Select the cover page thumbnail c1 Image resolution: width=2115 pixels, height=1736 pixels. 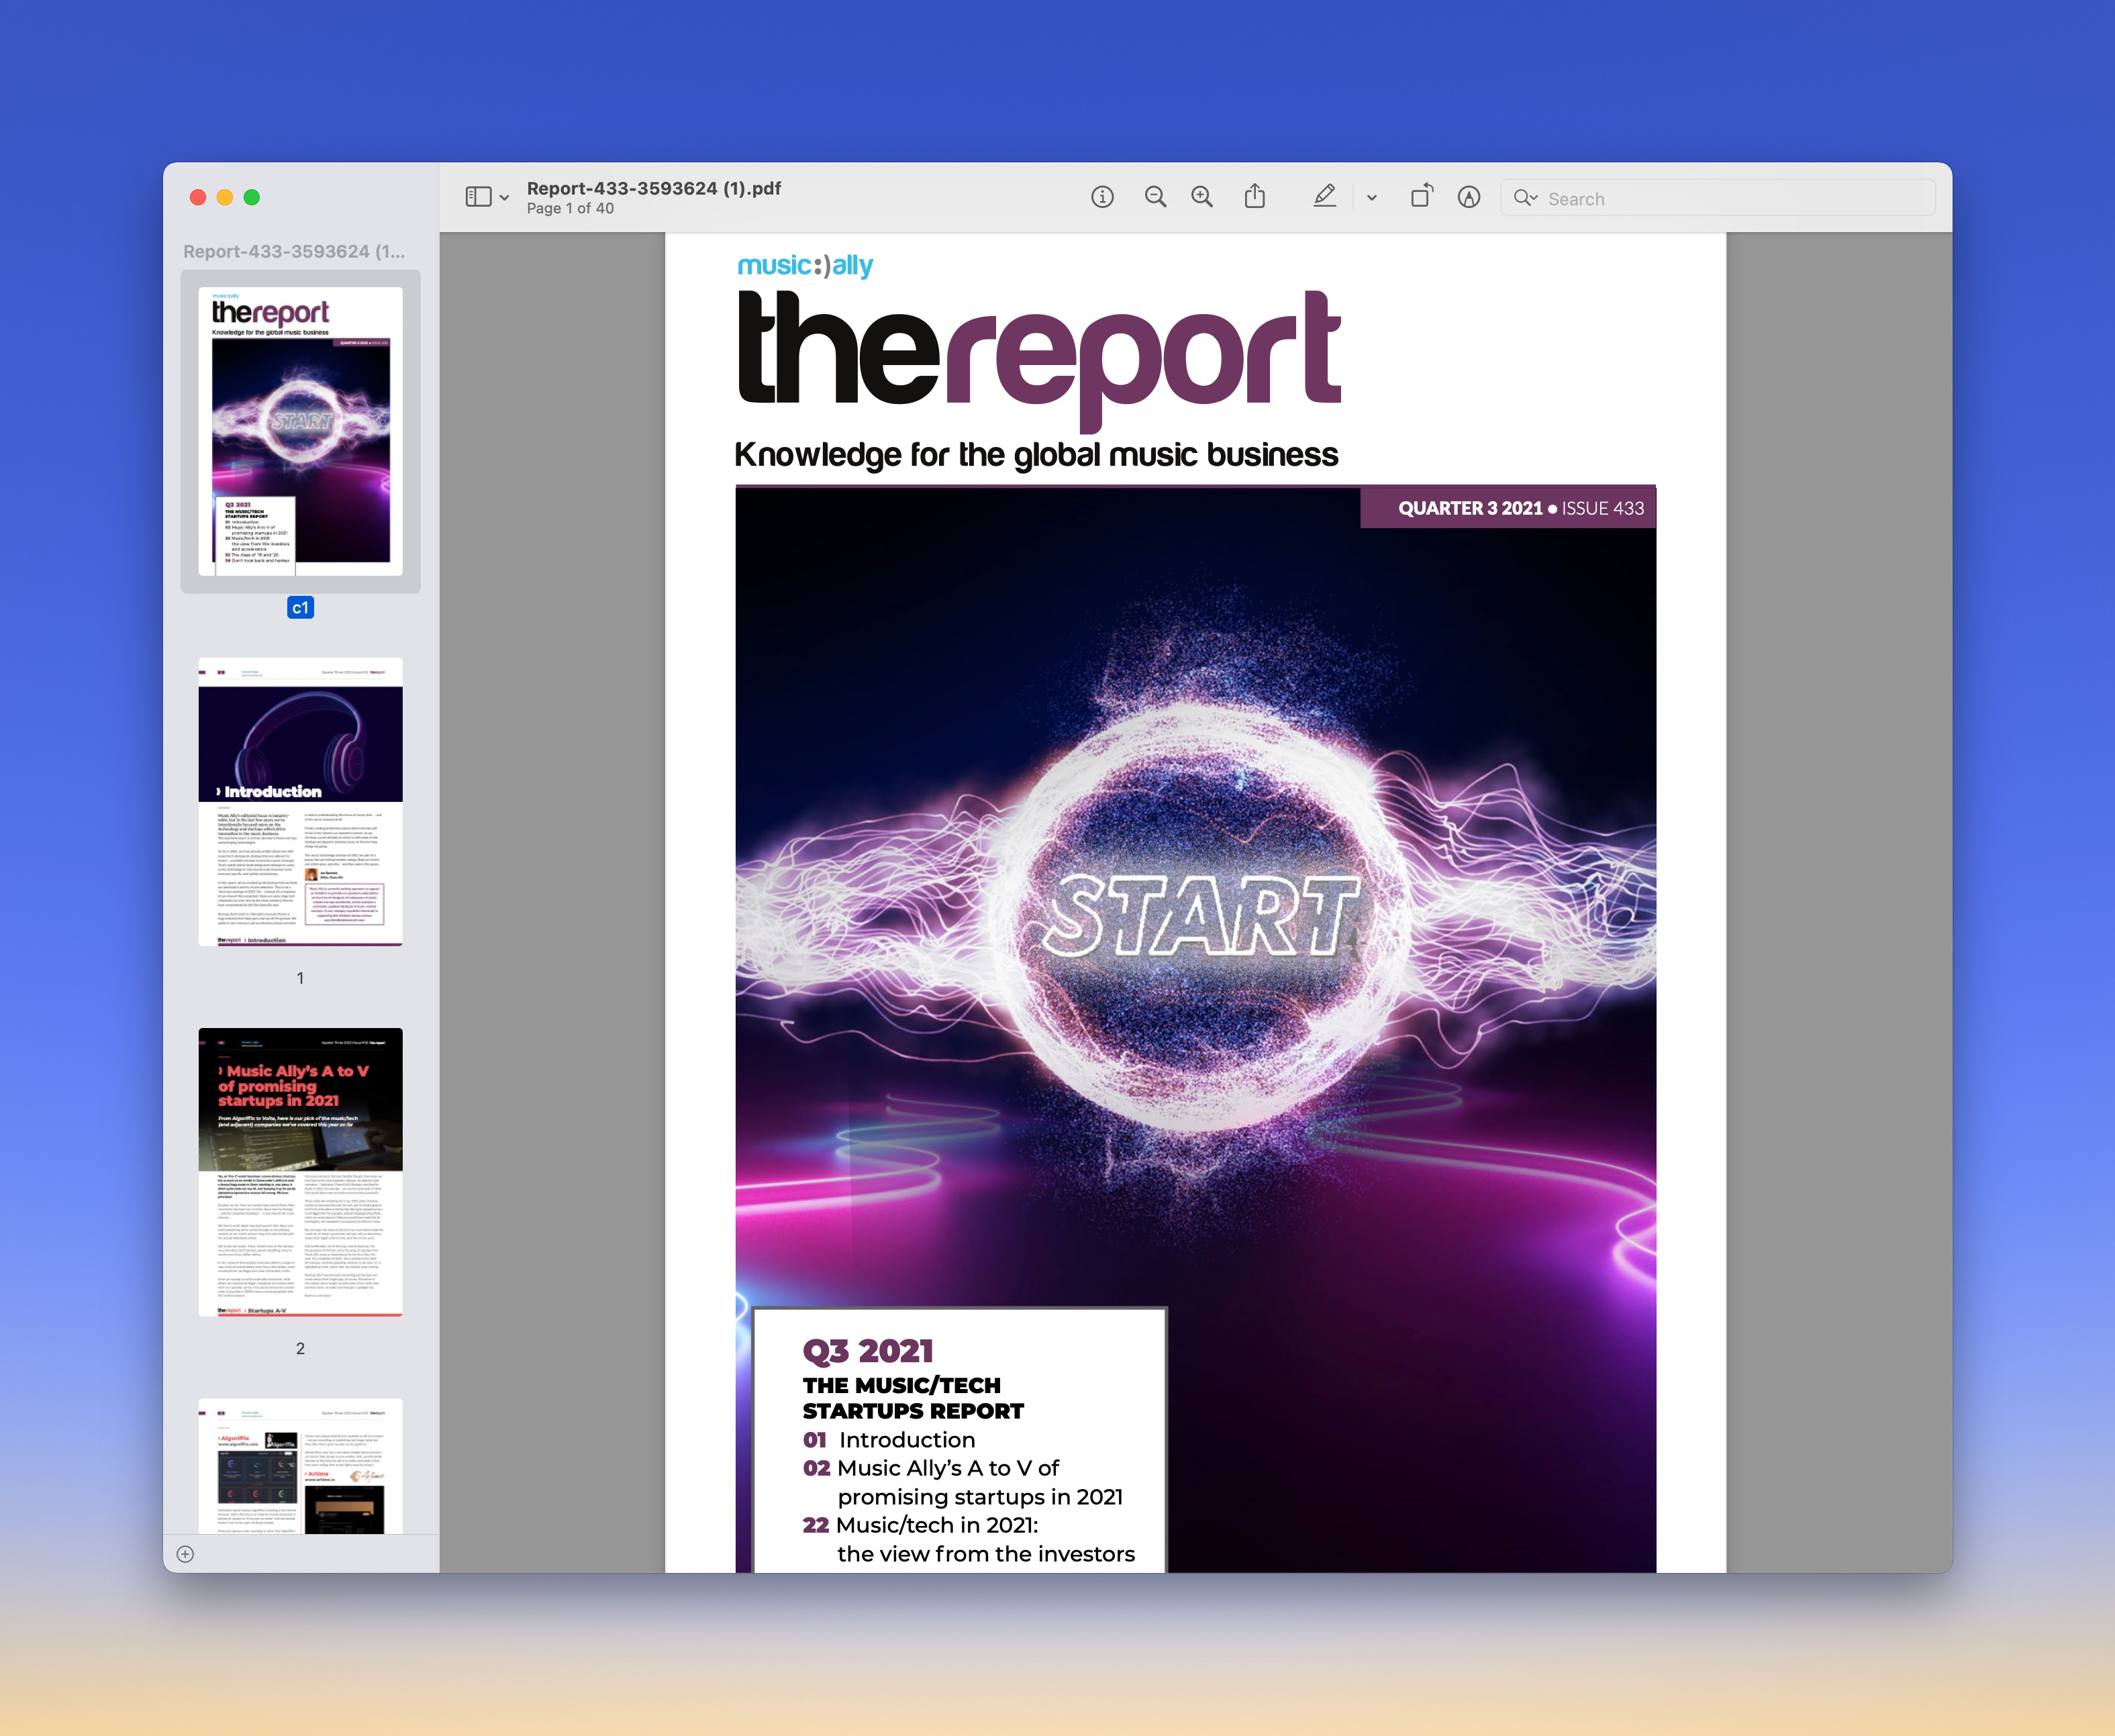(x=300, y=431)
